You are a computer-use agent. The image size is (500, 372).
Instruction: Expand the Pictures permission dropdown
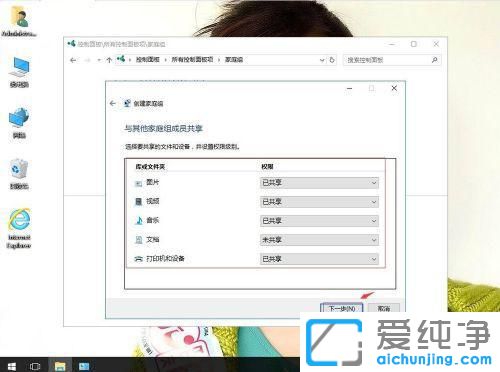(x=319, y=183)
